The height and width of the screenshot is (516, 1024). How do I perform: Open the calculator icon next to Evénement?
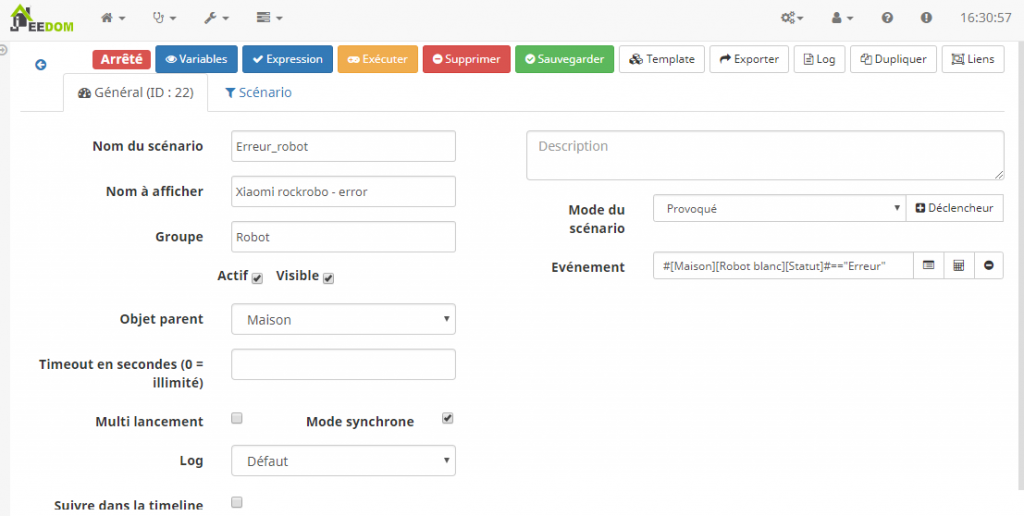click(959, 265)
